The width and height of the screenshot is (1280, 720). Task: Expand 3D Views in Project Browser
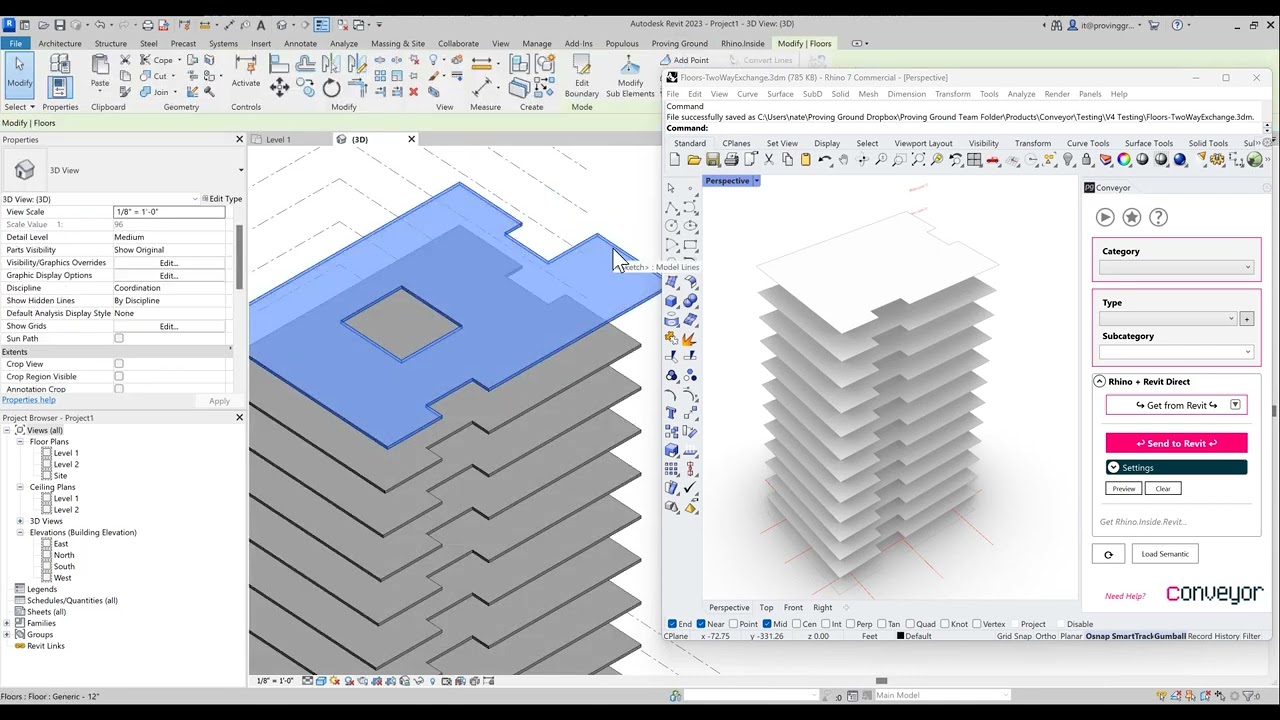(20, 521)
